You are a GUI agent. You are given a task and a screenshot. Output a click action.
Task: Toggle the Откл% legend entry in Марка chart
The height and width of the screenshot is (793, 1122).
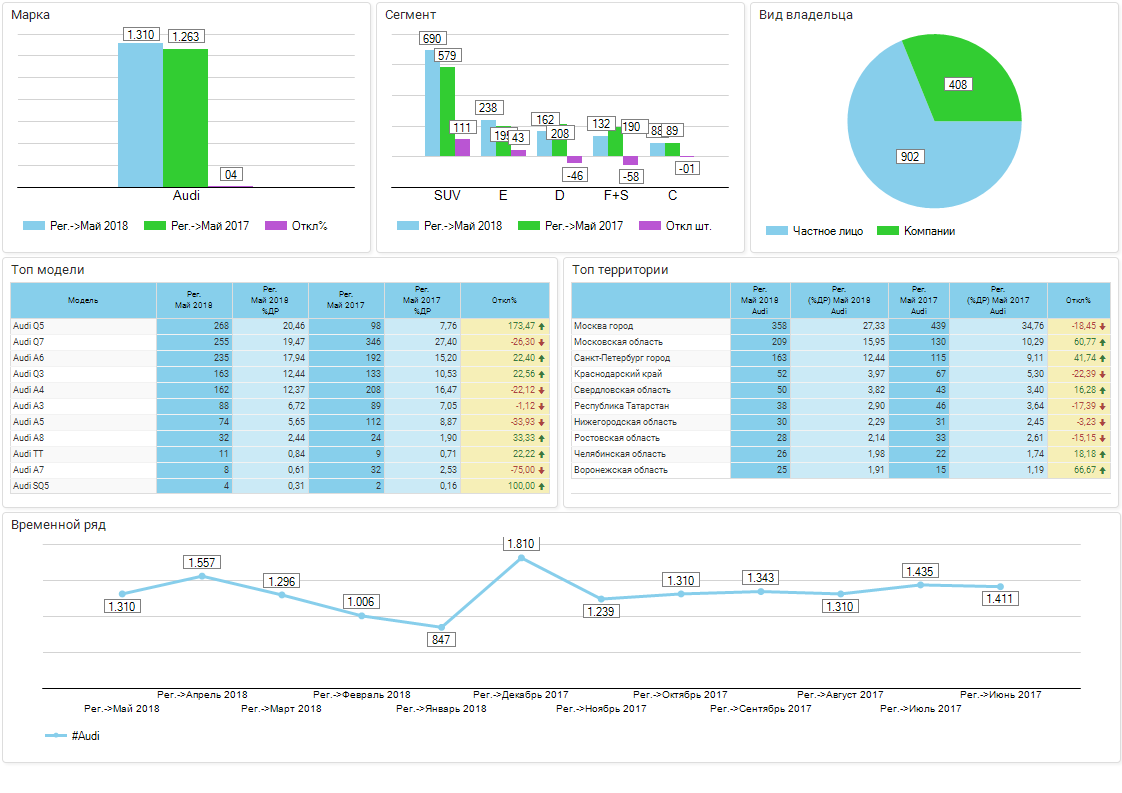(296, 226)
